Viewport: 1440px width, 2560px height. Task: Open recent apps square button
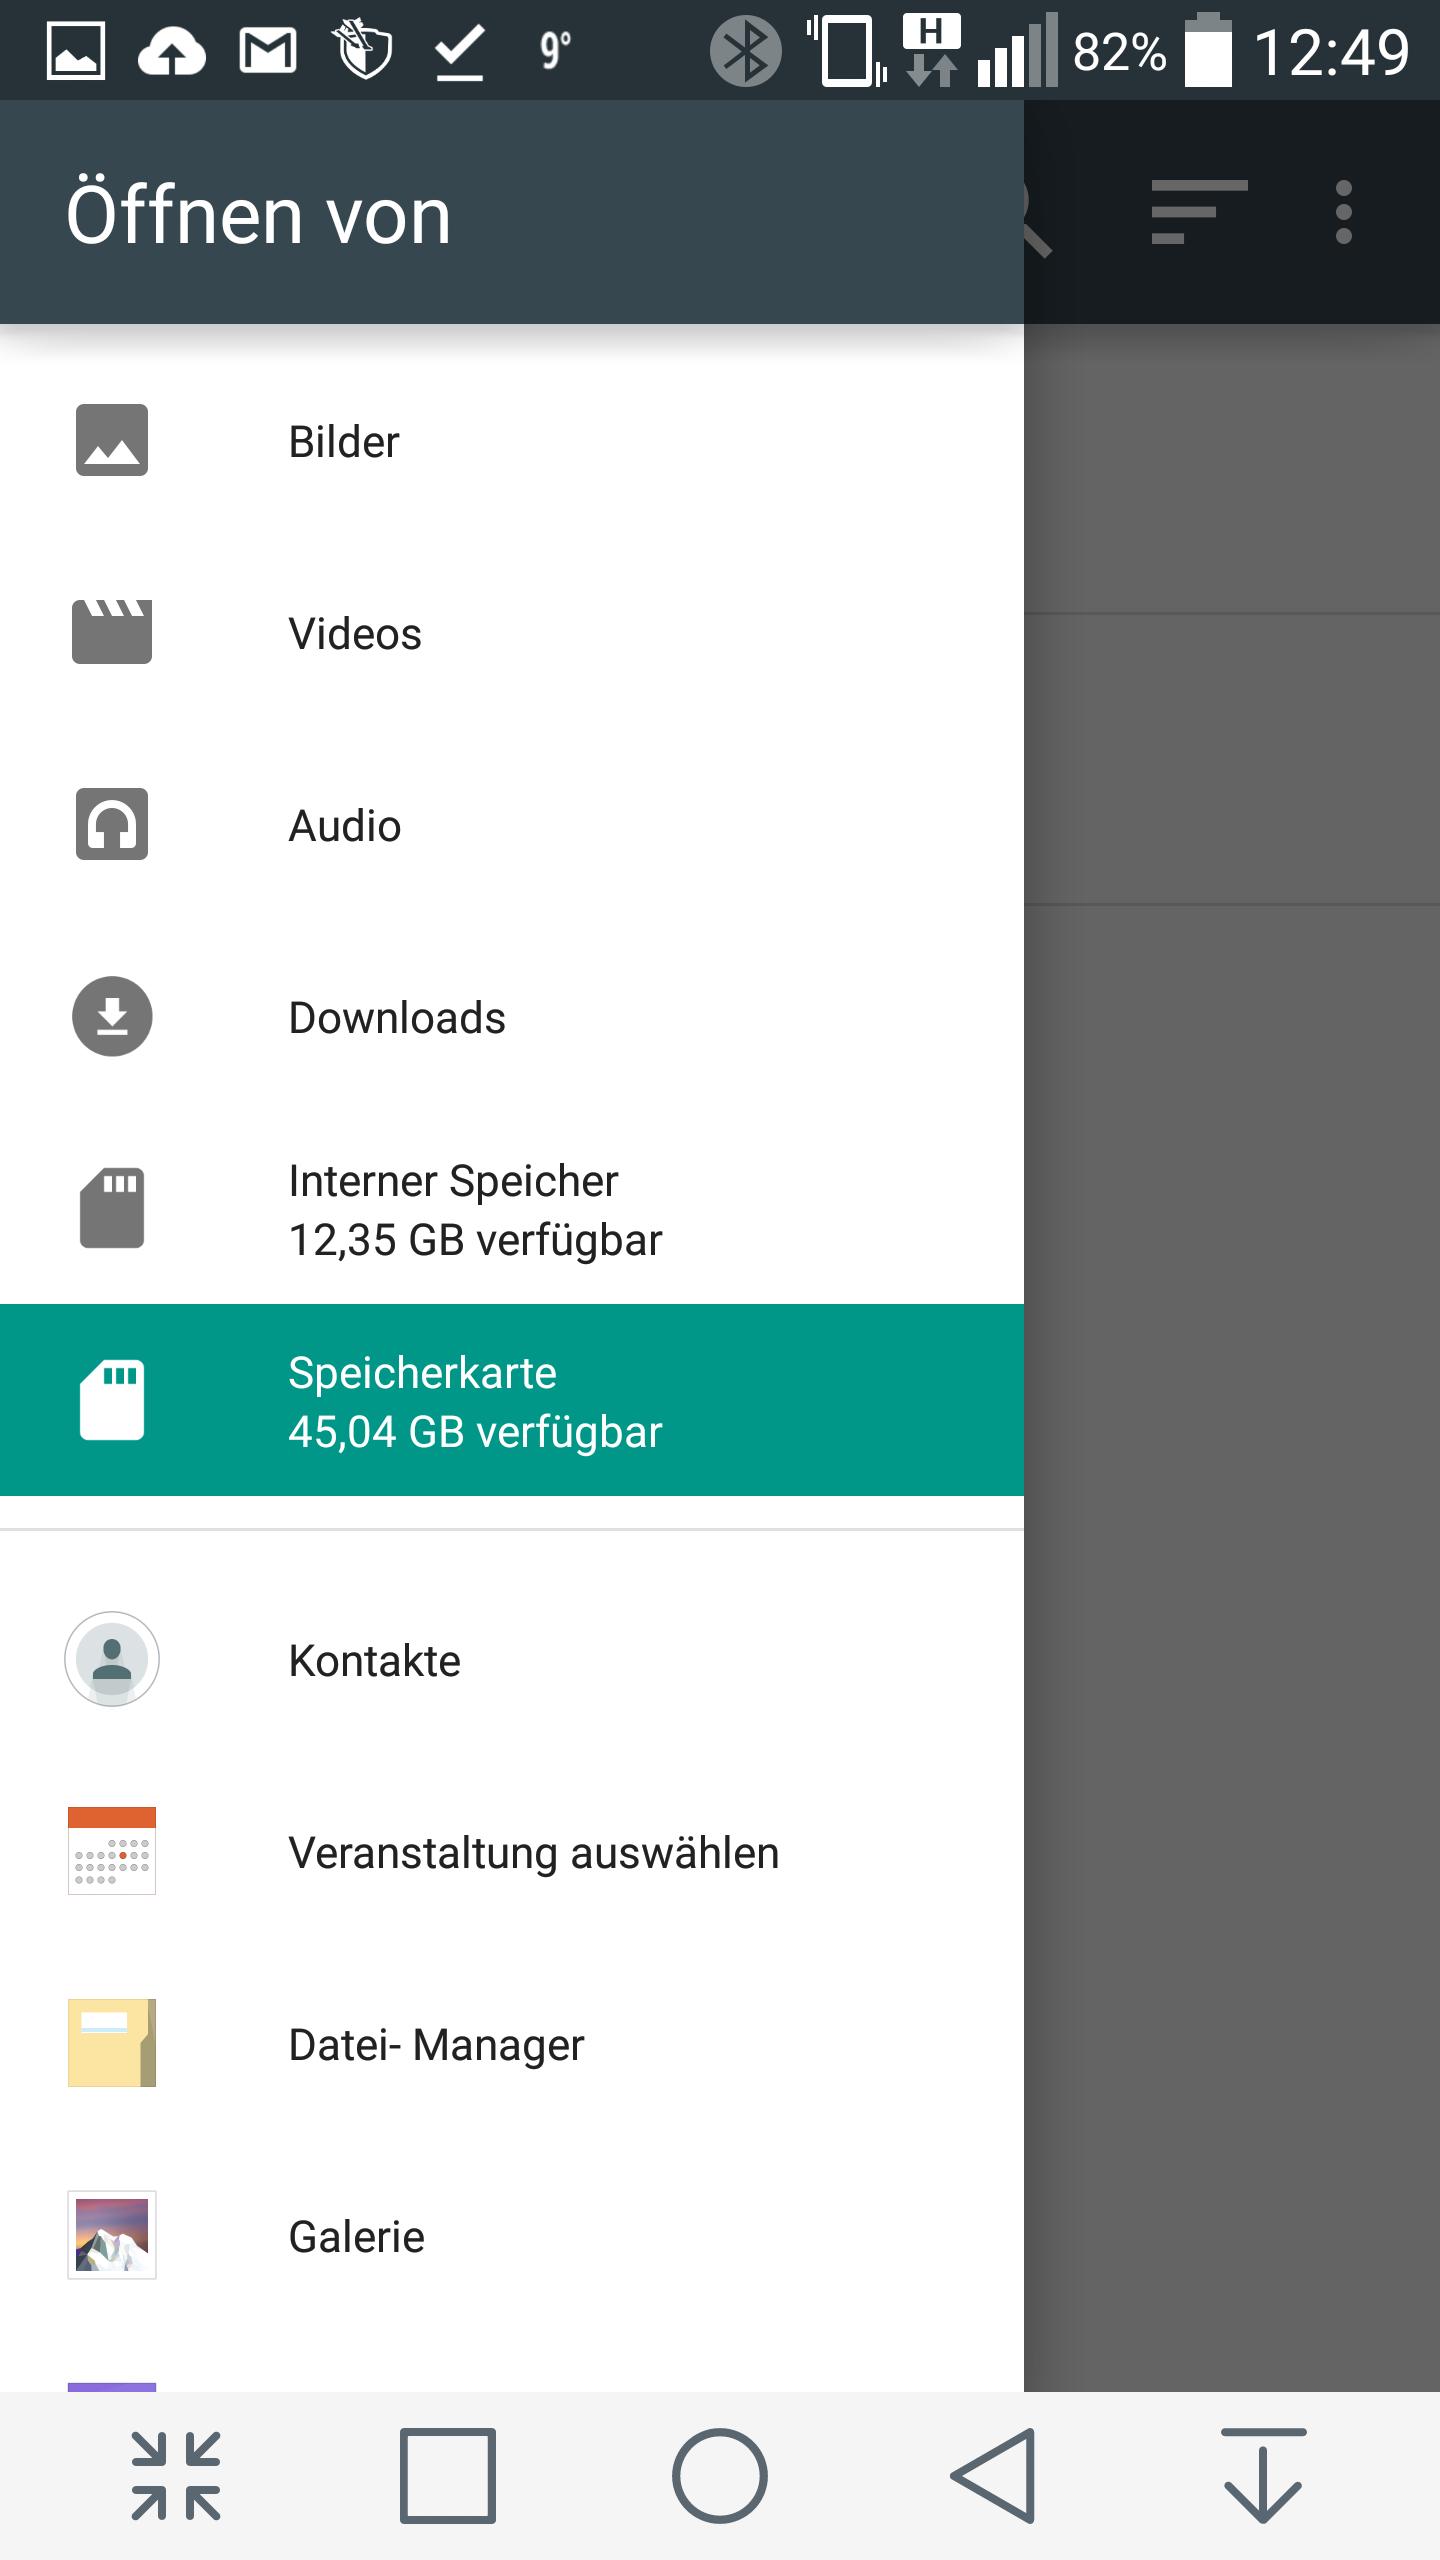(448, 2476)
